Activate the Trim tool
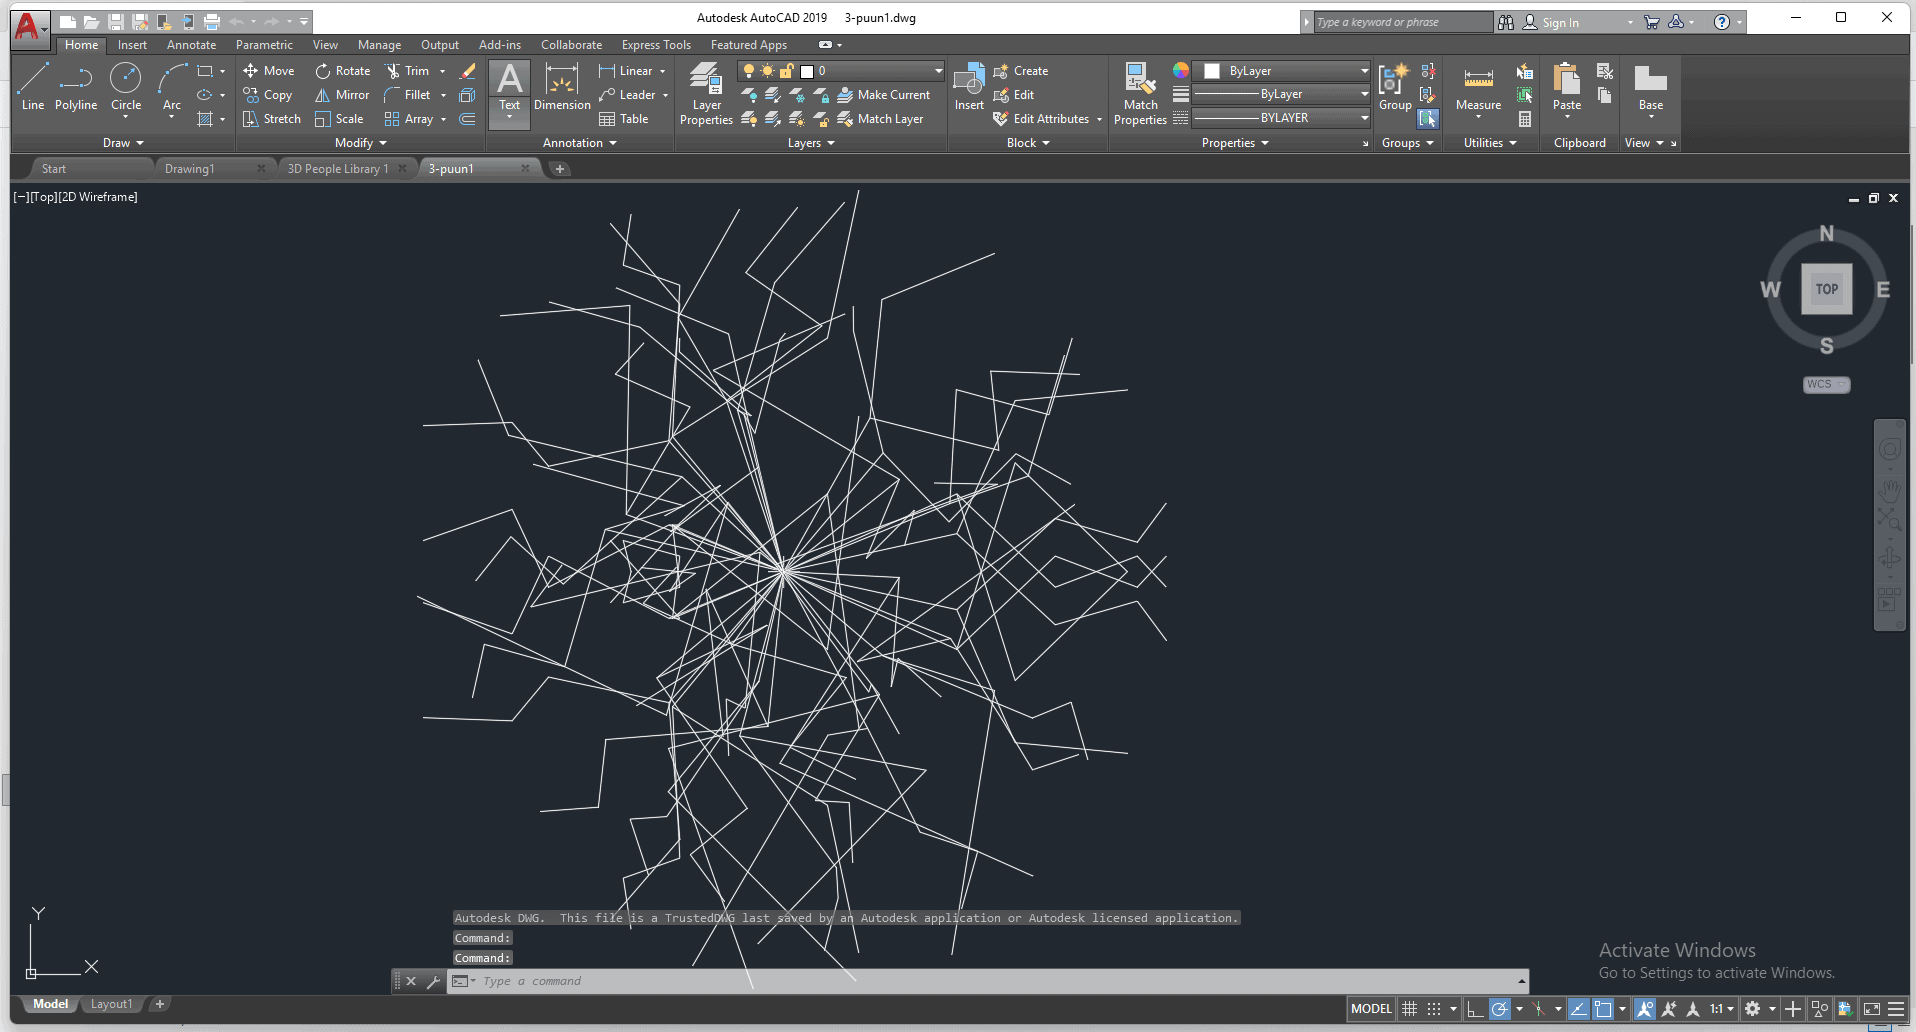 coord(408,71)
